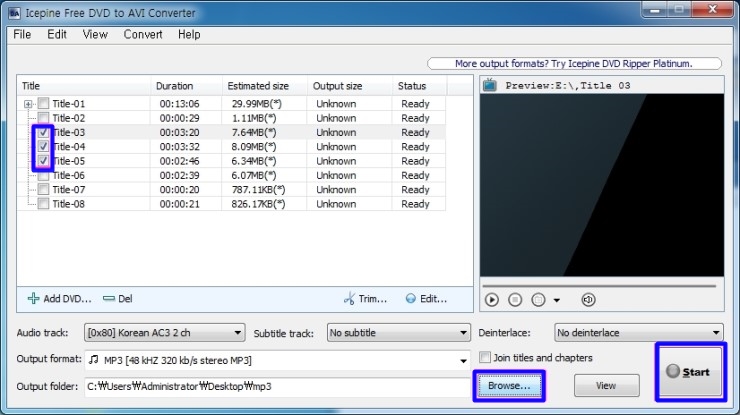Open the View menu
This screenshot has height=415, width=740.
[95, 34]
